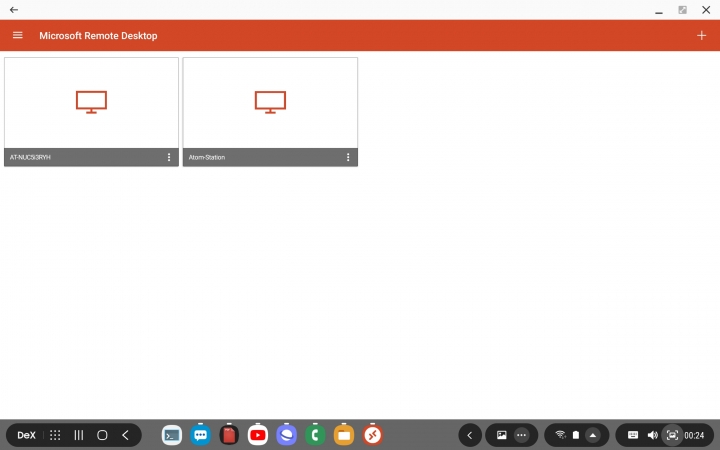Click the Wi-Fi status icon
The height and width of the screenshot is (450, 720).
560,435
